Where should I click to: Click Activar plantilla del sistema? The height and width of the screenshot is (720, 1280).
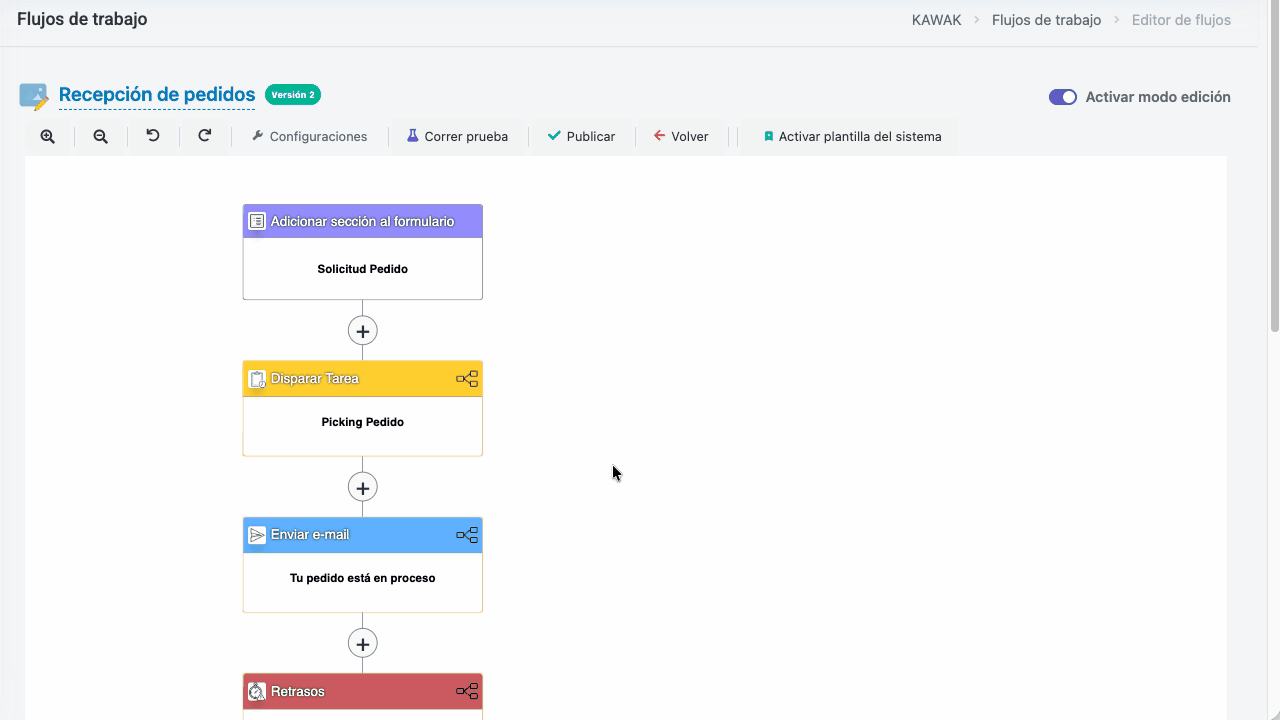852,136
